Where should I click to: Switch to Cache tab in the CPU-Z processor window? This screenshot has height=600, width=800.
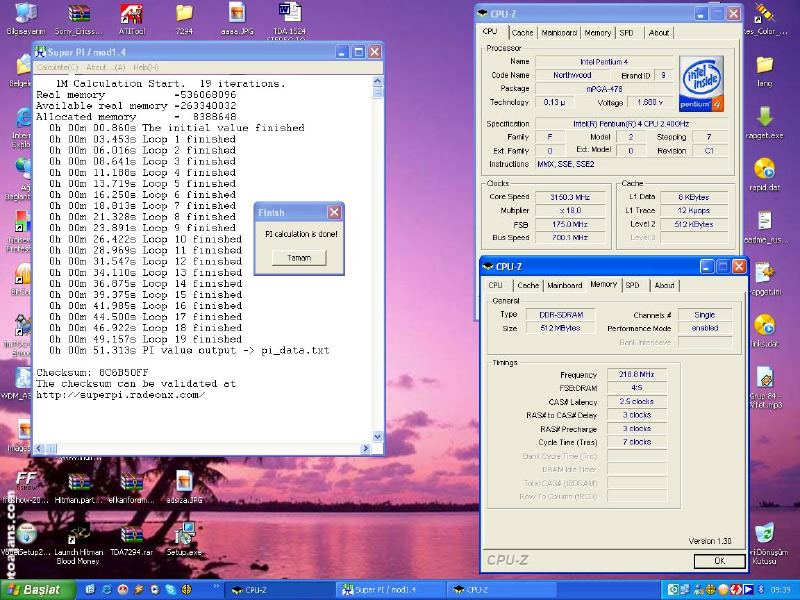click(x=522, y=33)
